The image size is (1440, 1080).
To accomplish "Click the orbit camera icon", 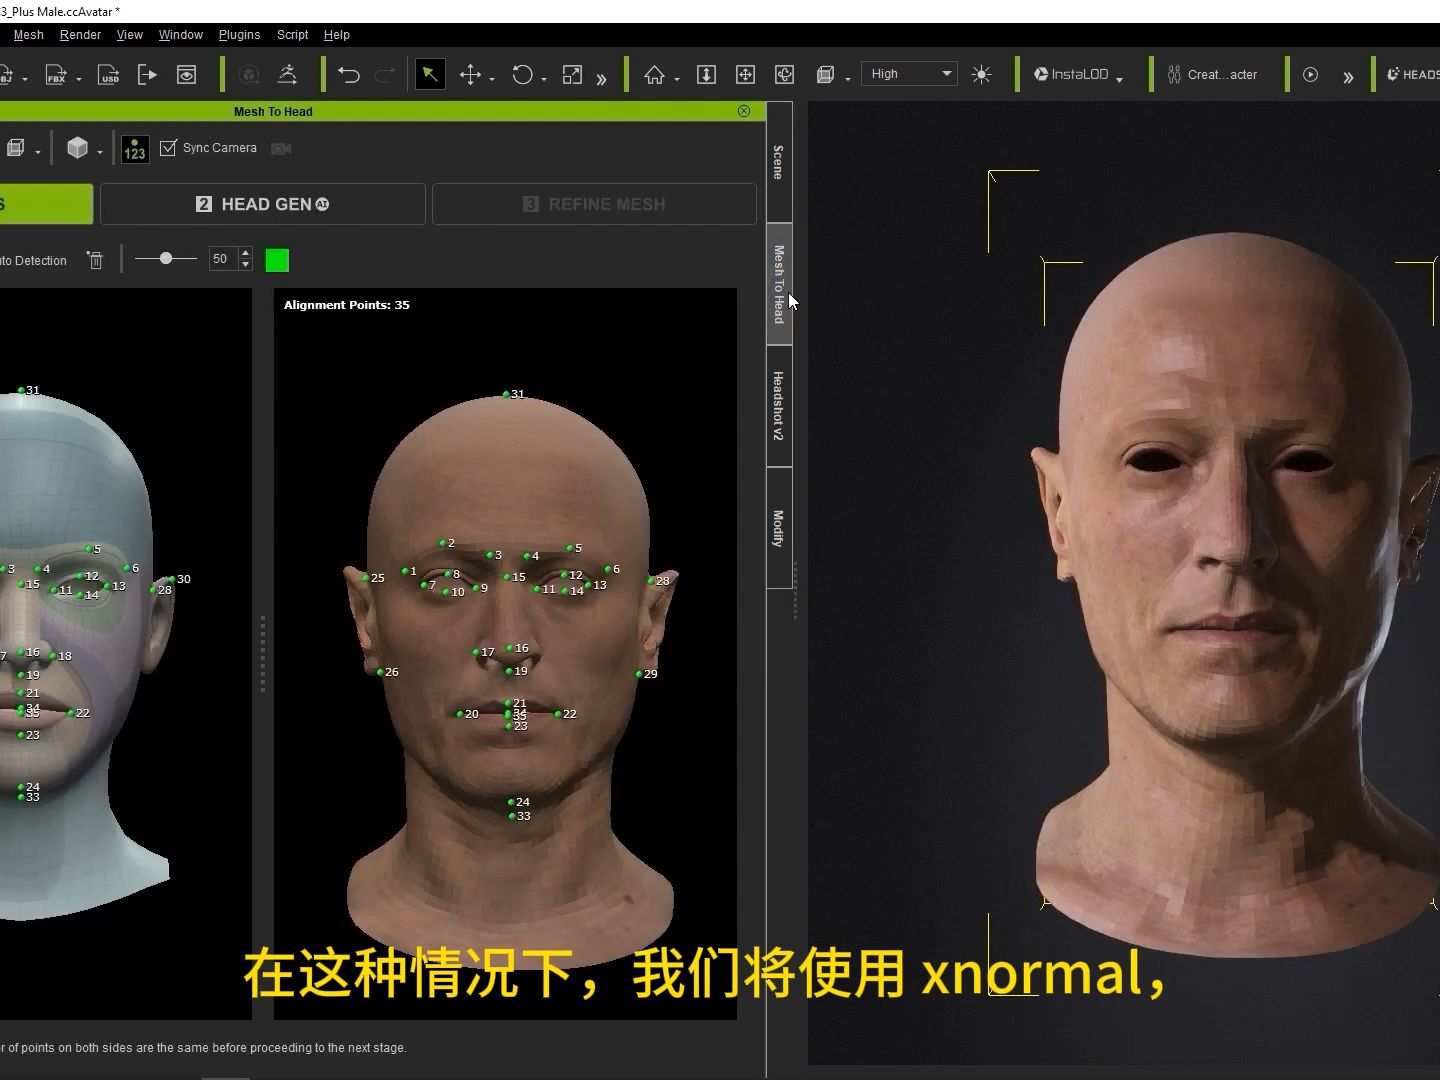I will (x=785, y=75).
